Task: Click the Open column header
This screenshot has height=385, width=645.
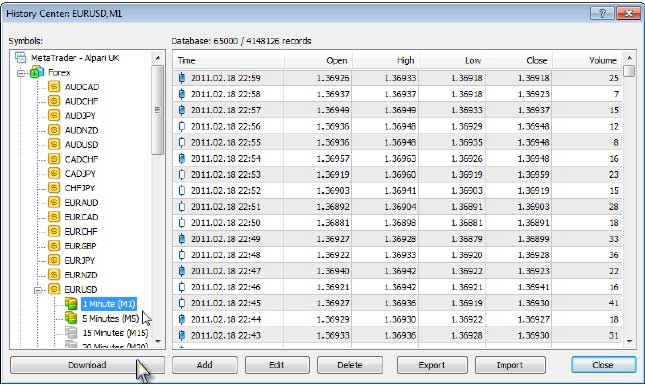Action: pyautogui.click(x=318, y=60)
